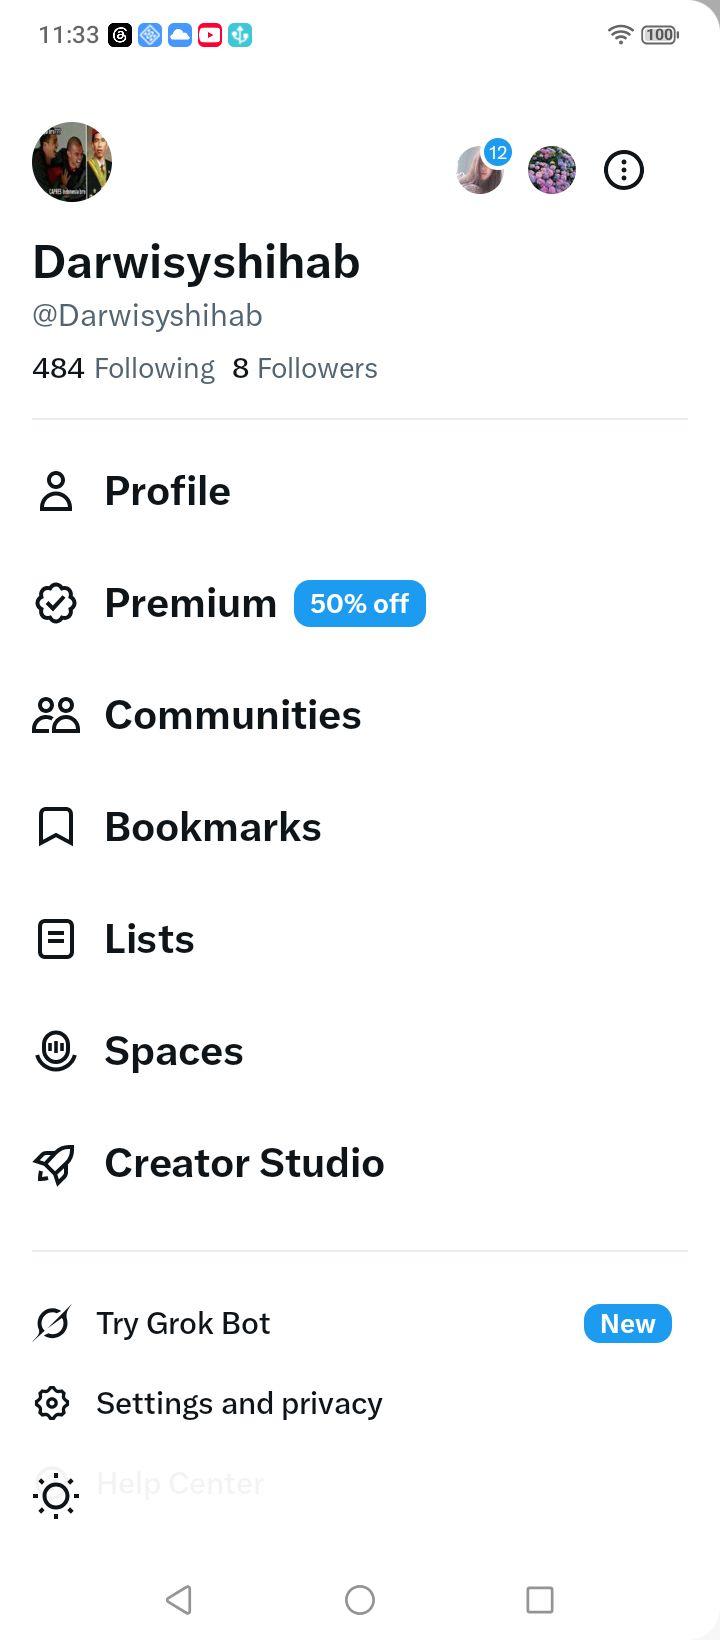The width and height of the screenshot is (720, 1640).
Task: Toggle display theme via the sun icon
Action: pos(56,1496)
